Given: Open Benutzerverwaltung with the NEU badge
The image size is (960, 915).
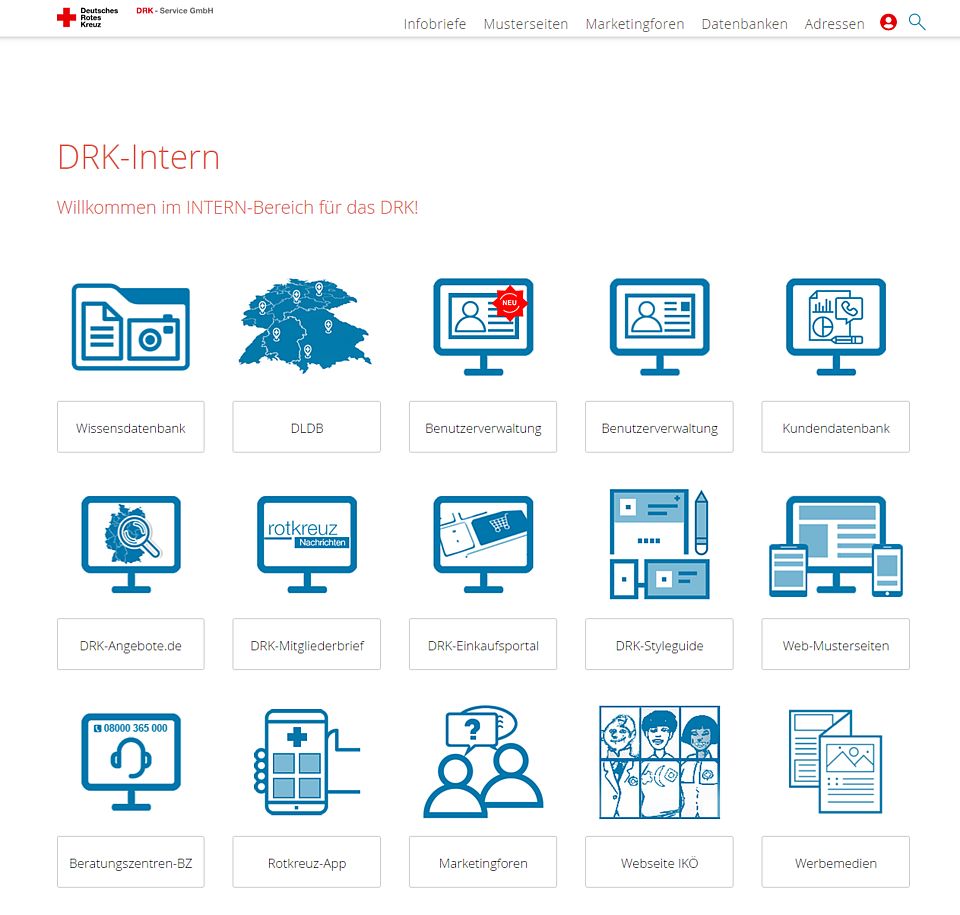Looking at the screenshot, I should tap(482, 325).
